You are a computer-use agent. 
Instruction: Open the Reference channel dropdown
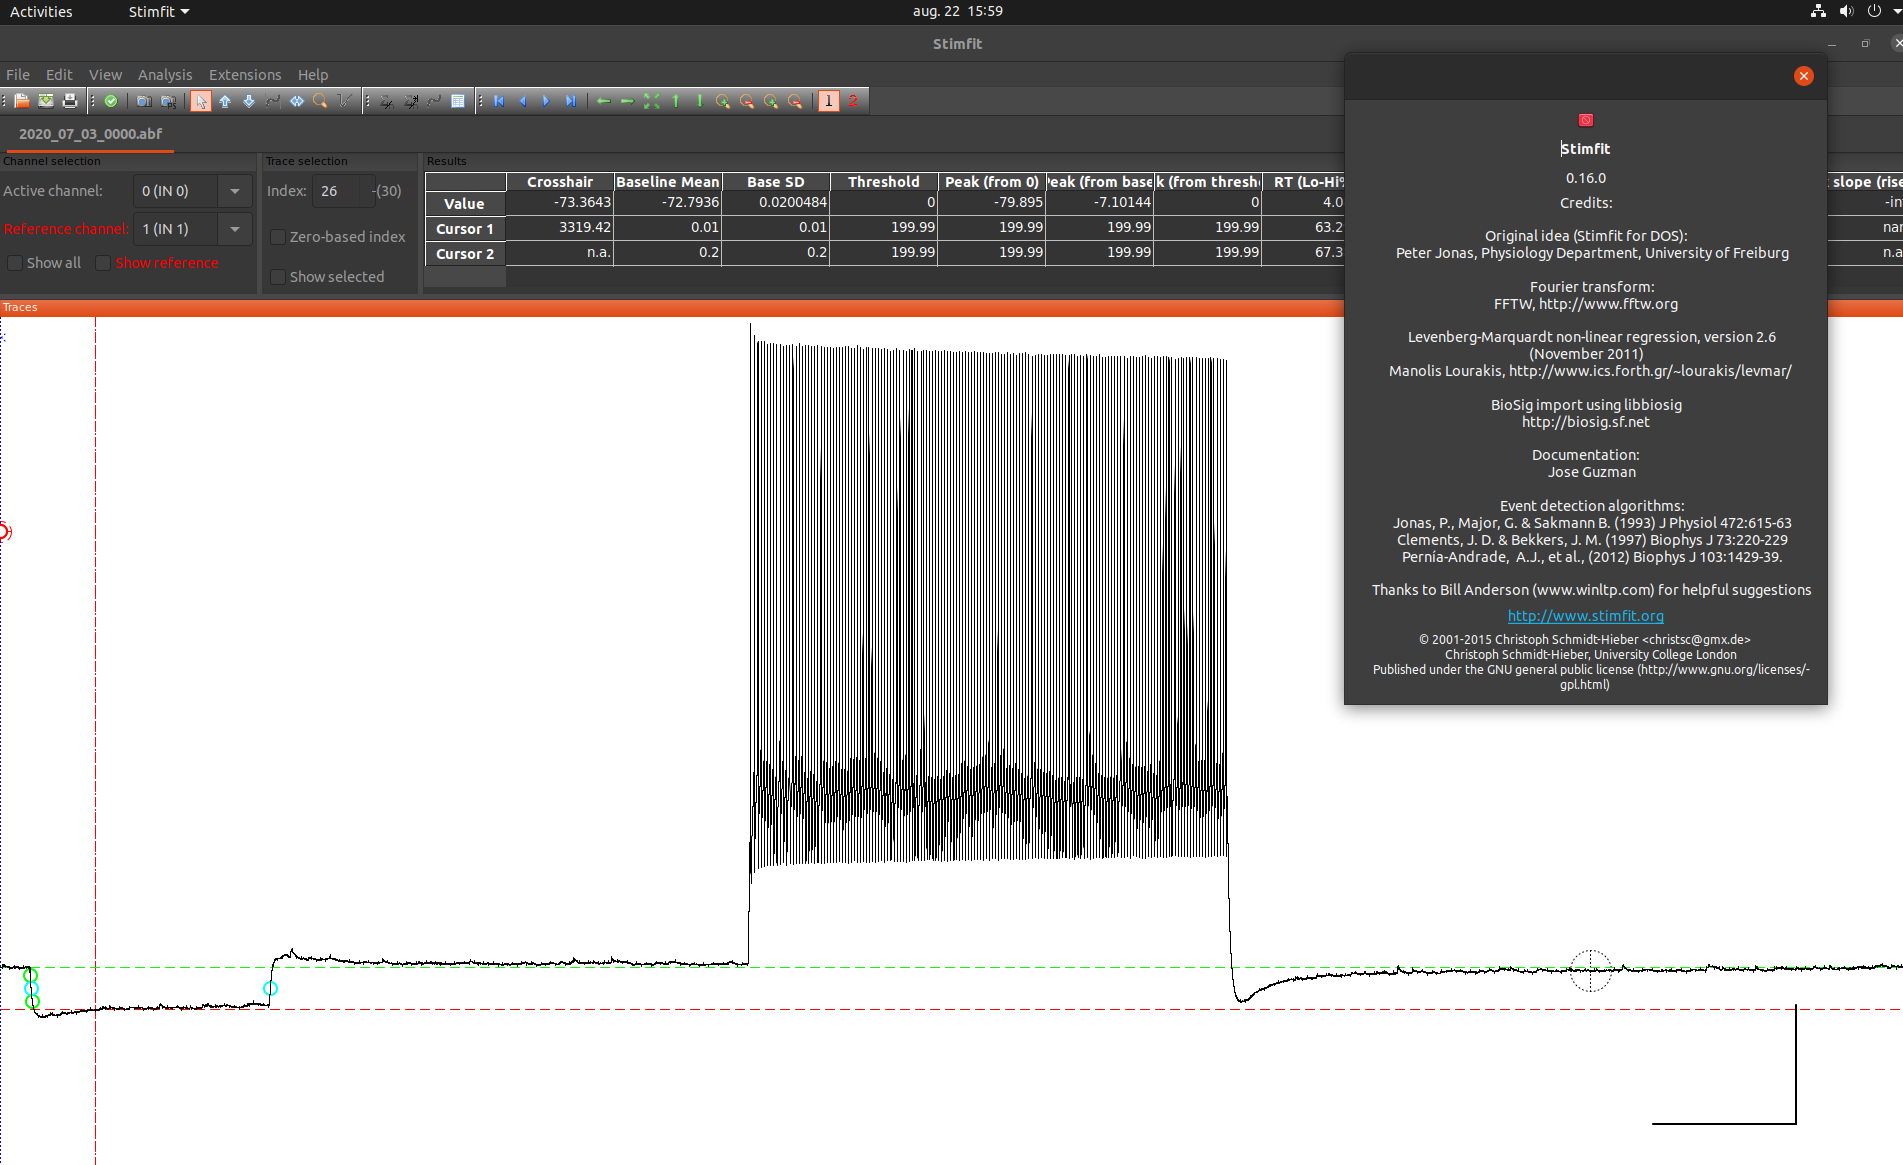click(x=235, y=228)
